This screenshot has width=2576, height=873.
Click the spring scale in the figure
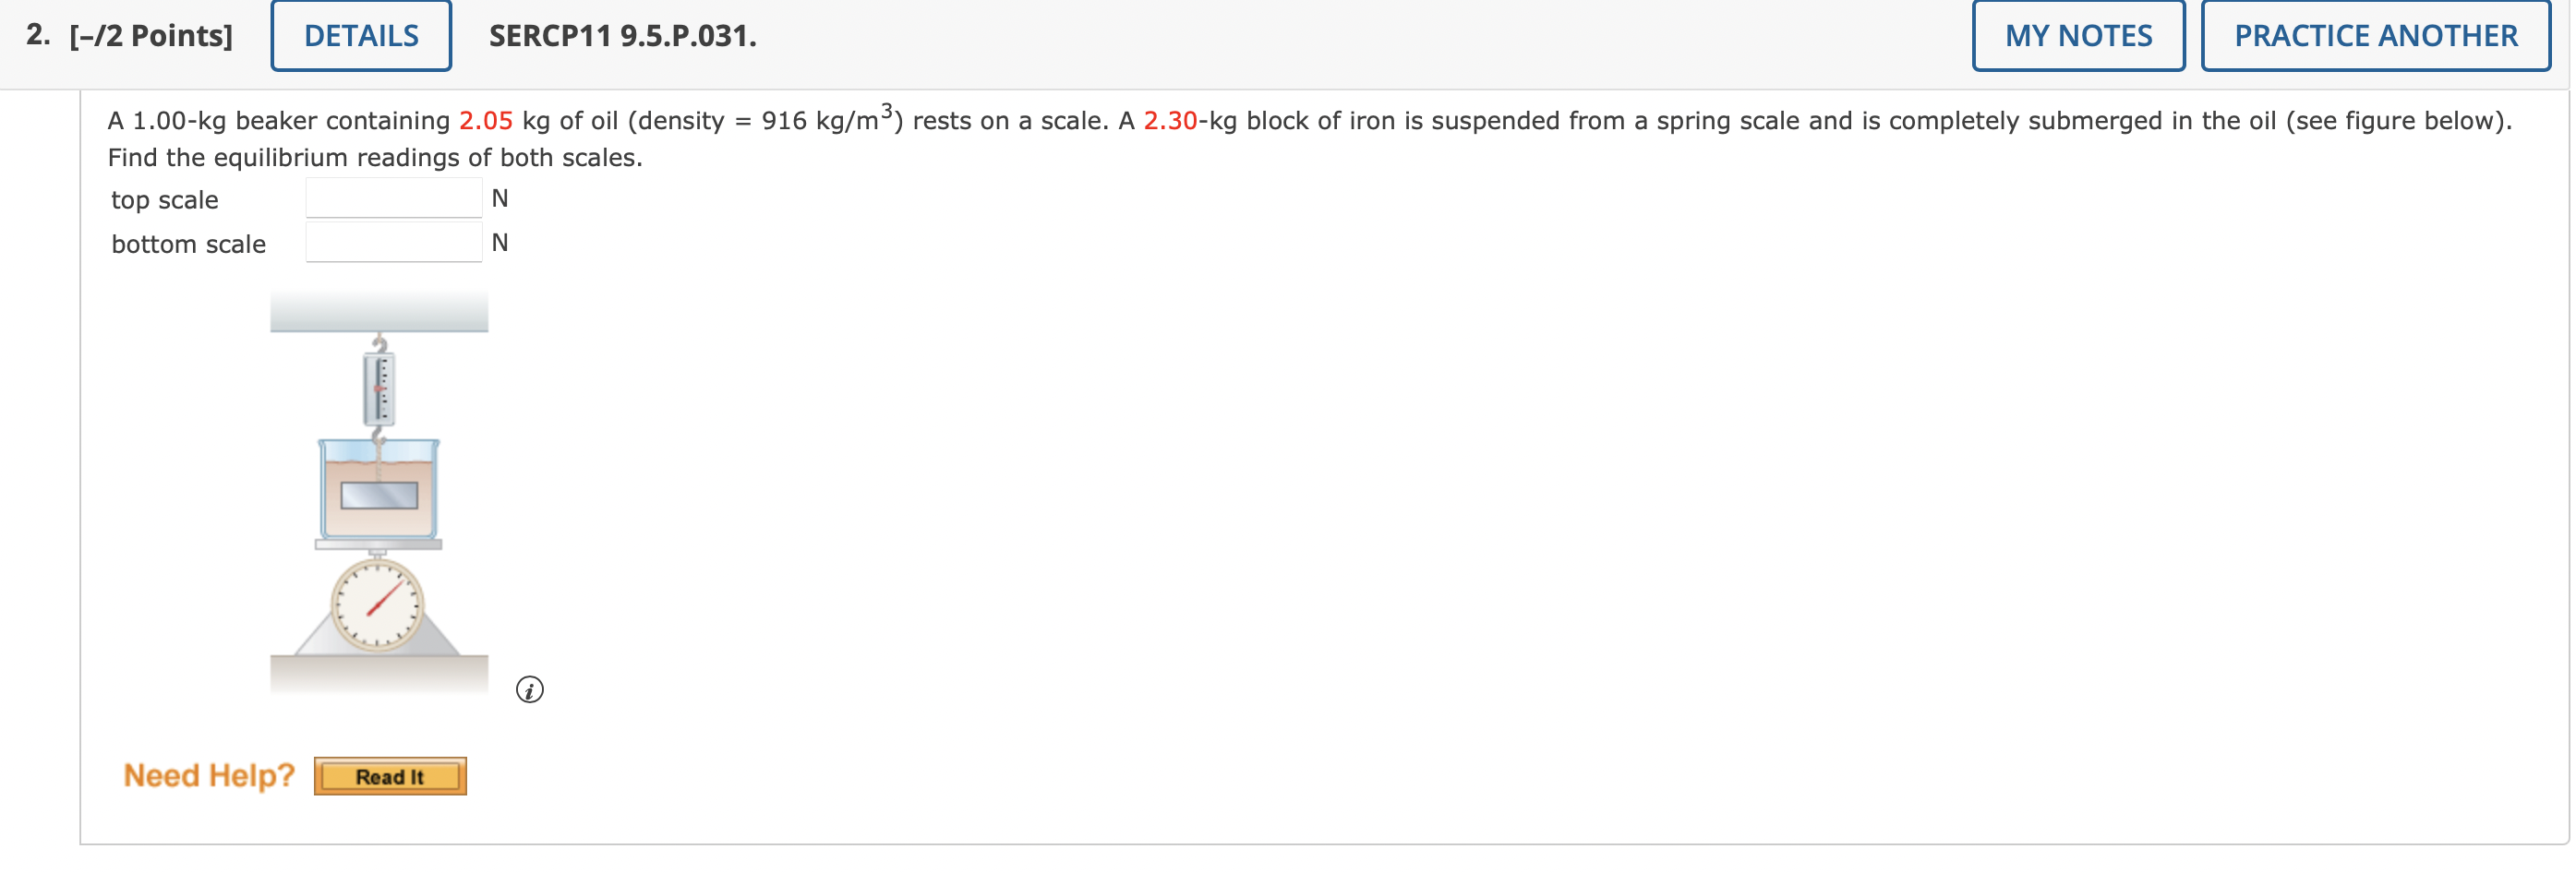point(378,390)
